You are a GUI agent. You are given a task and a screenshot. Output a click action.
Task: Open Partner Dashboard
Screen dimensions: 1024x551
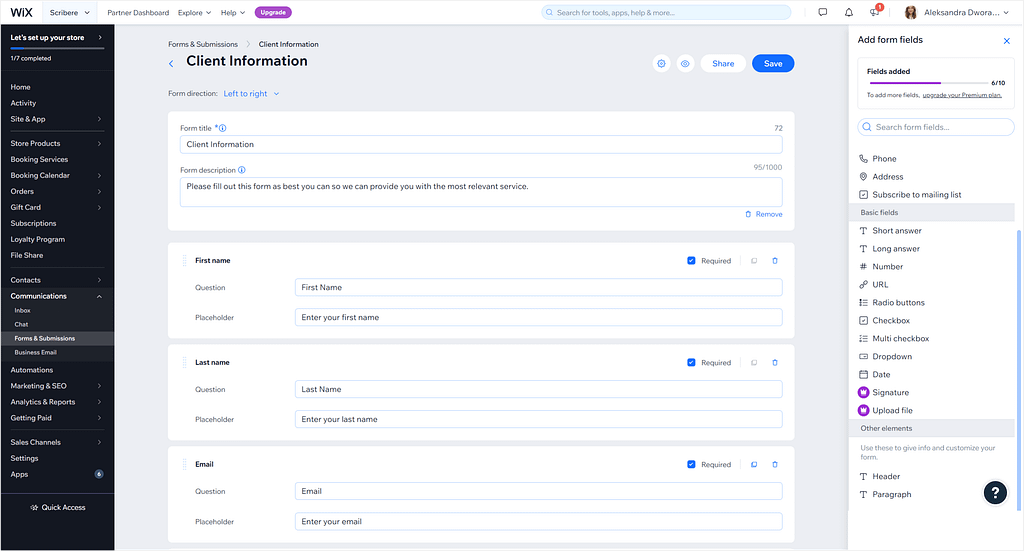(138, 12)
